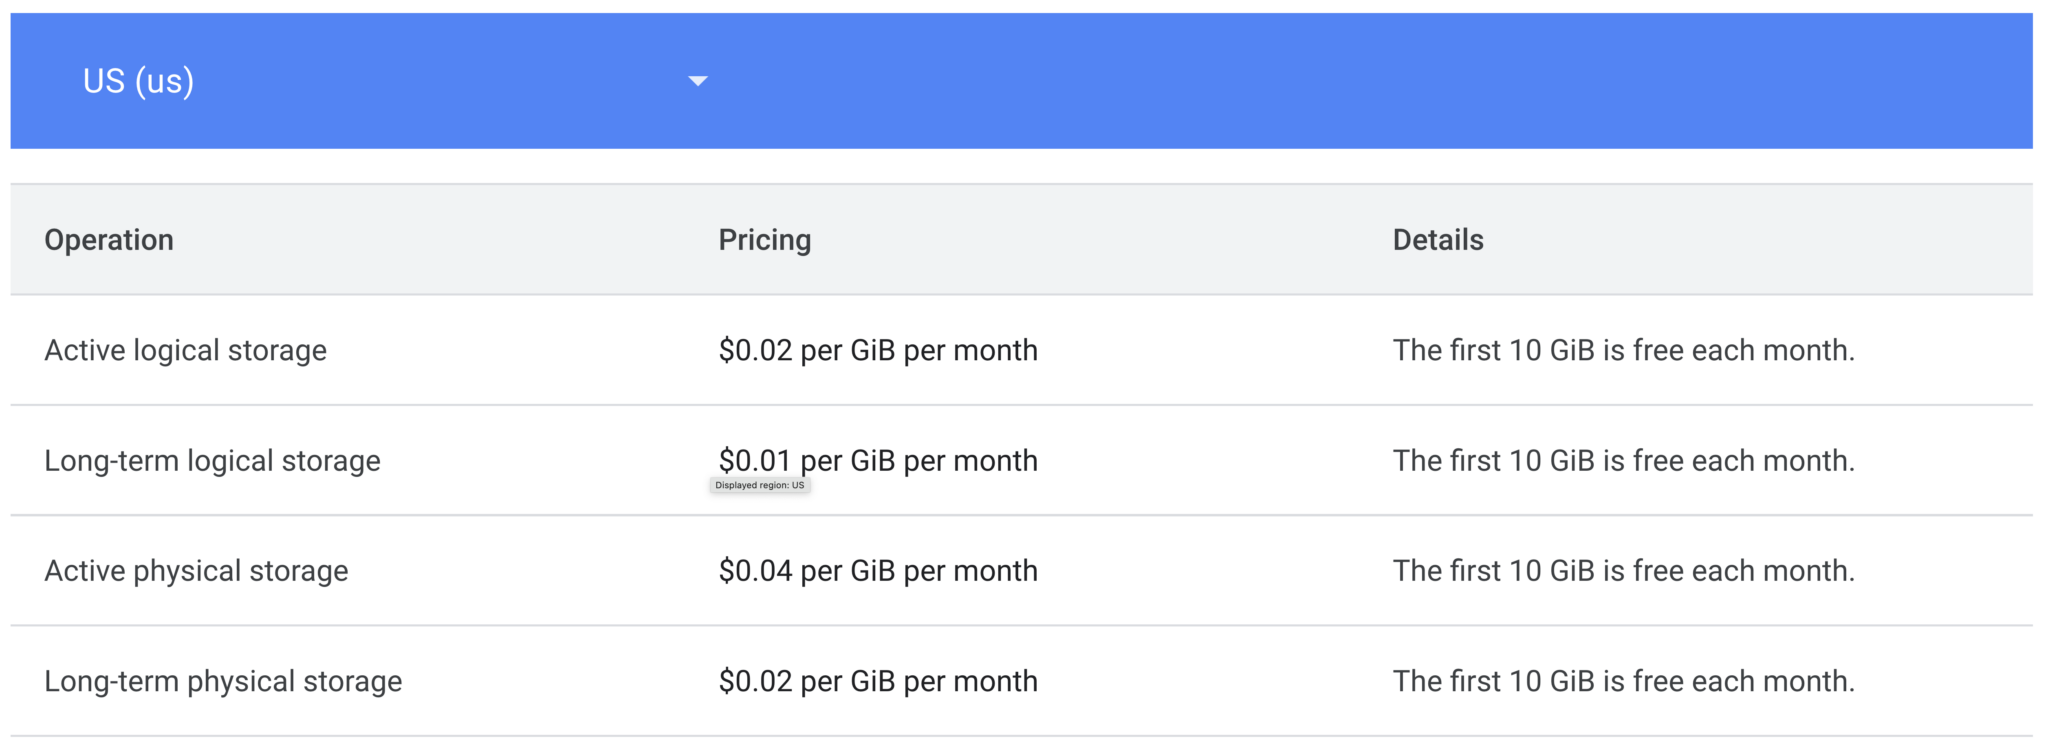Image resolution: width=2048 pixels, height=754 pixels.
Task: Click the $0.02 per GiB Long-term physical price
Action: pyautogui.click(x=878, y=681)
